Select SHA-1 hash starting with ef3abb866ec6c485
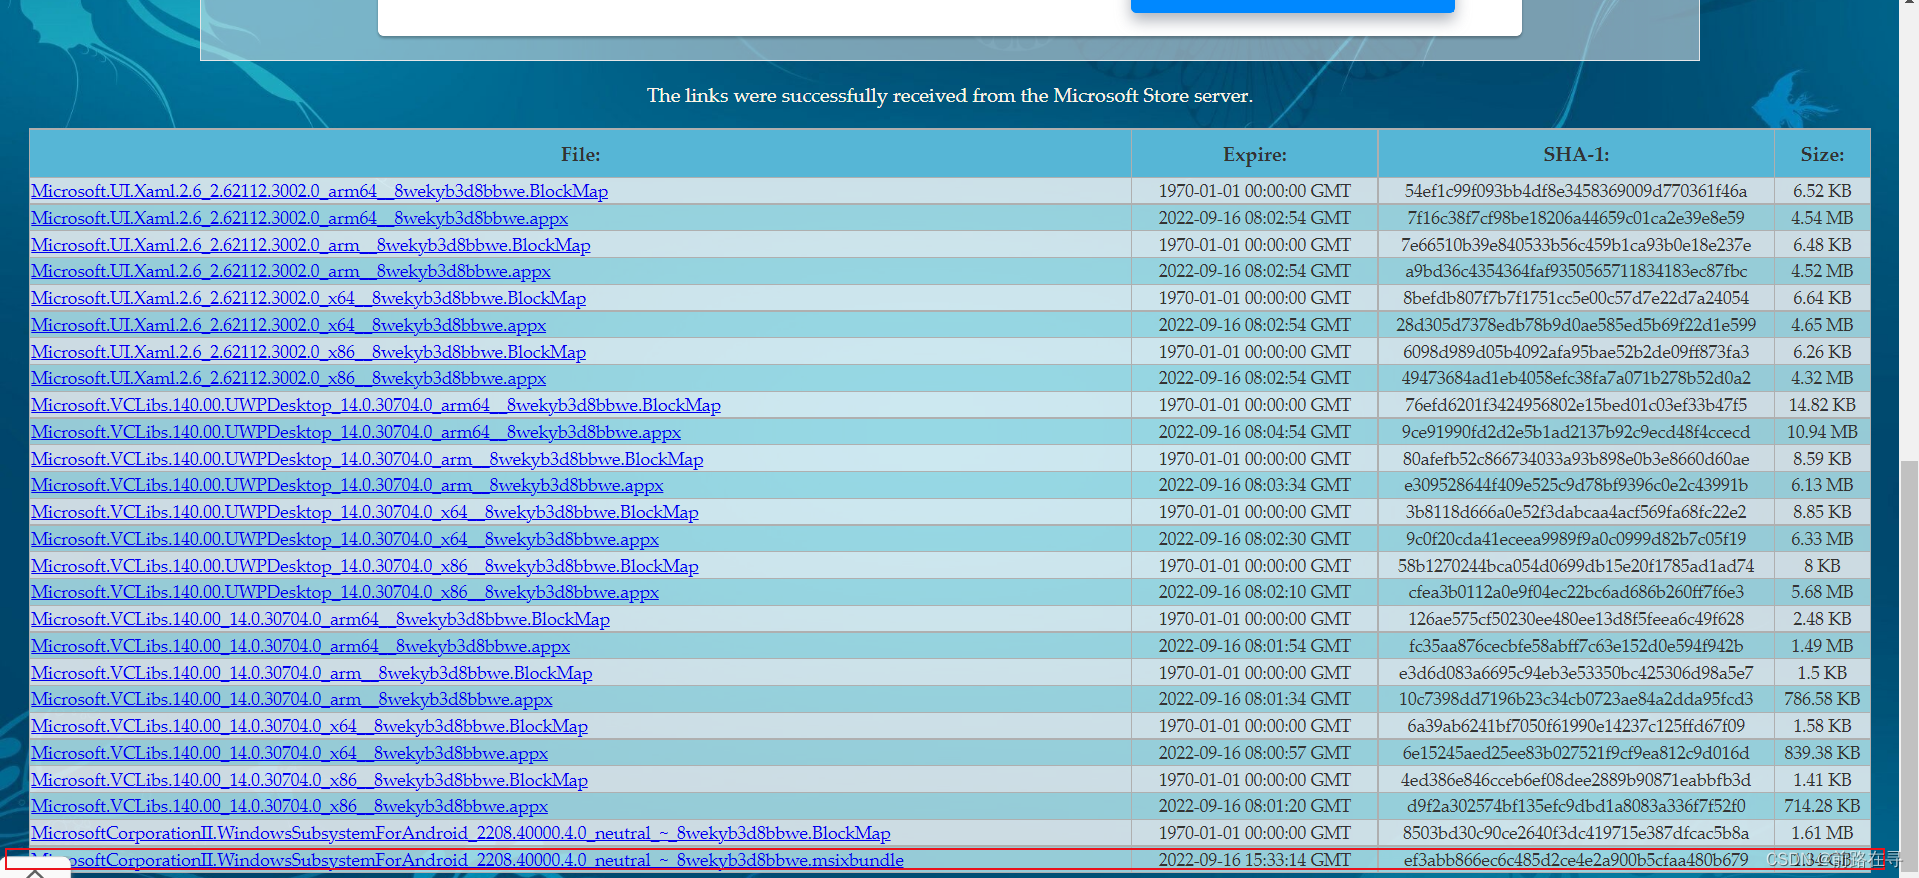The height and width of the screenshot is (878, 1919). tap(1576, 860)
